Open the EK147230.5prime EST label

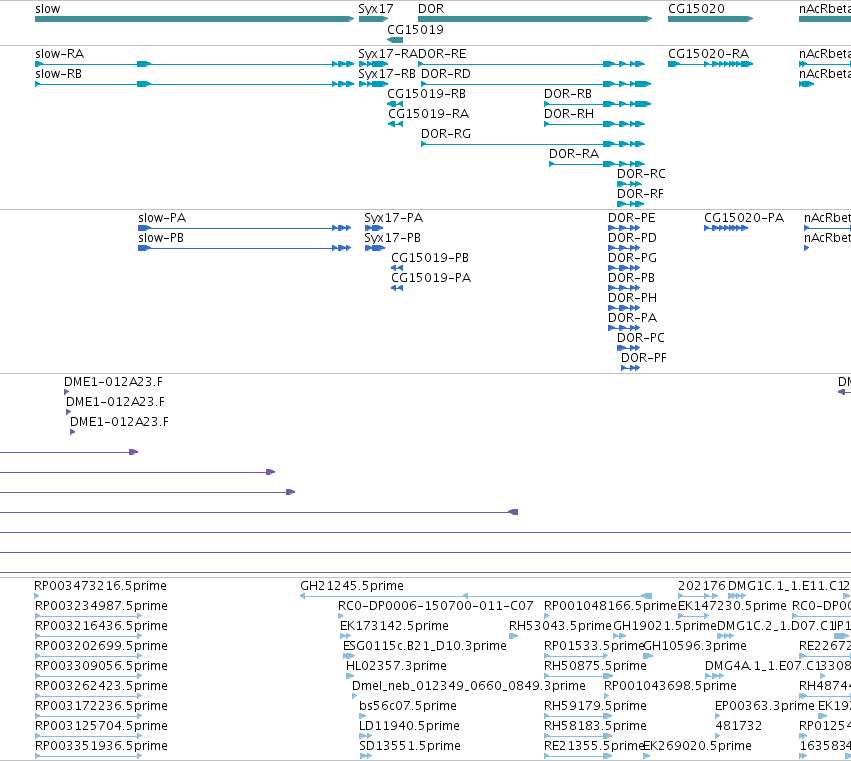coord(733,606)
